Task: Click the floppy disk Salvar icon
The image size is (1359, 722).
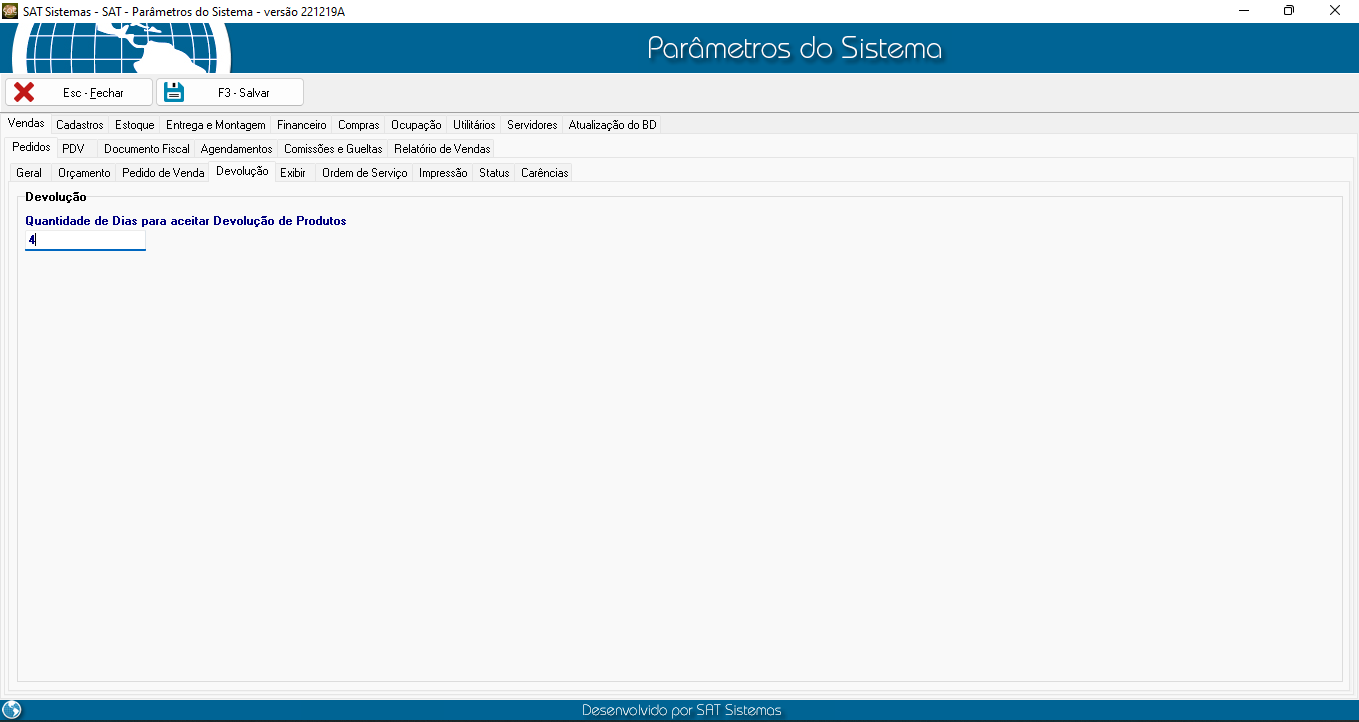Action: 175,92
